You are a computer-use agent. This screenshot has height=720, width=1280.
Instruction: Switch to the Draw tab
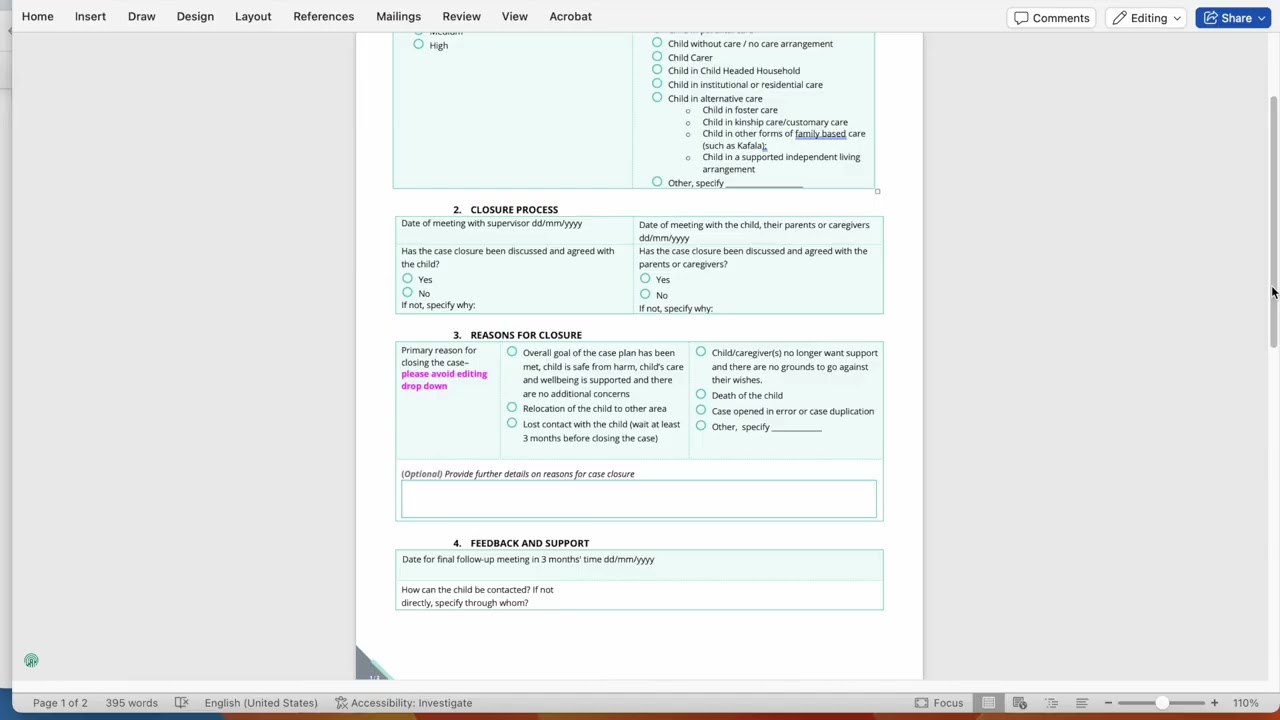coord(141,16)
